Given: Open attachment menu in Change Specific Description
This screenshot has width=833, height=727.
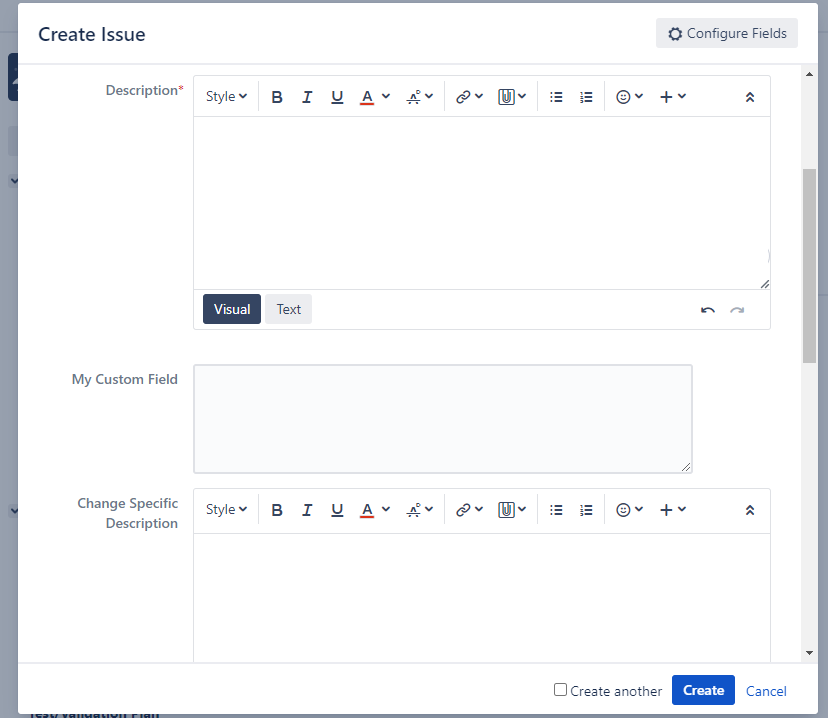Looking at the screenshot, I should pyautogui.click(x=512, y=512).
